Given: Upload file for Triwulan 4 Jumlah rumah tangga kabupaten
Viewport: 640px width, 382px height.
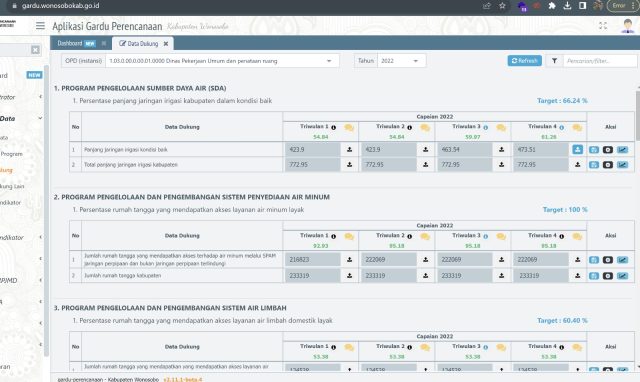Looking at the screenshot, I should 578,276.
